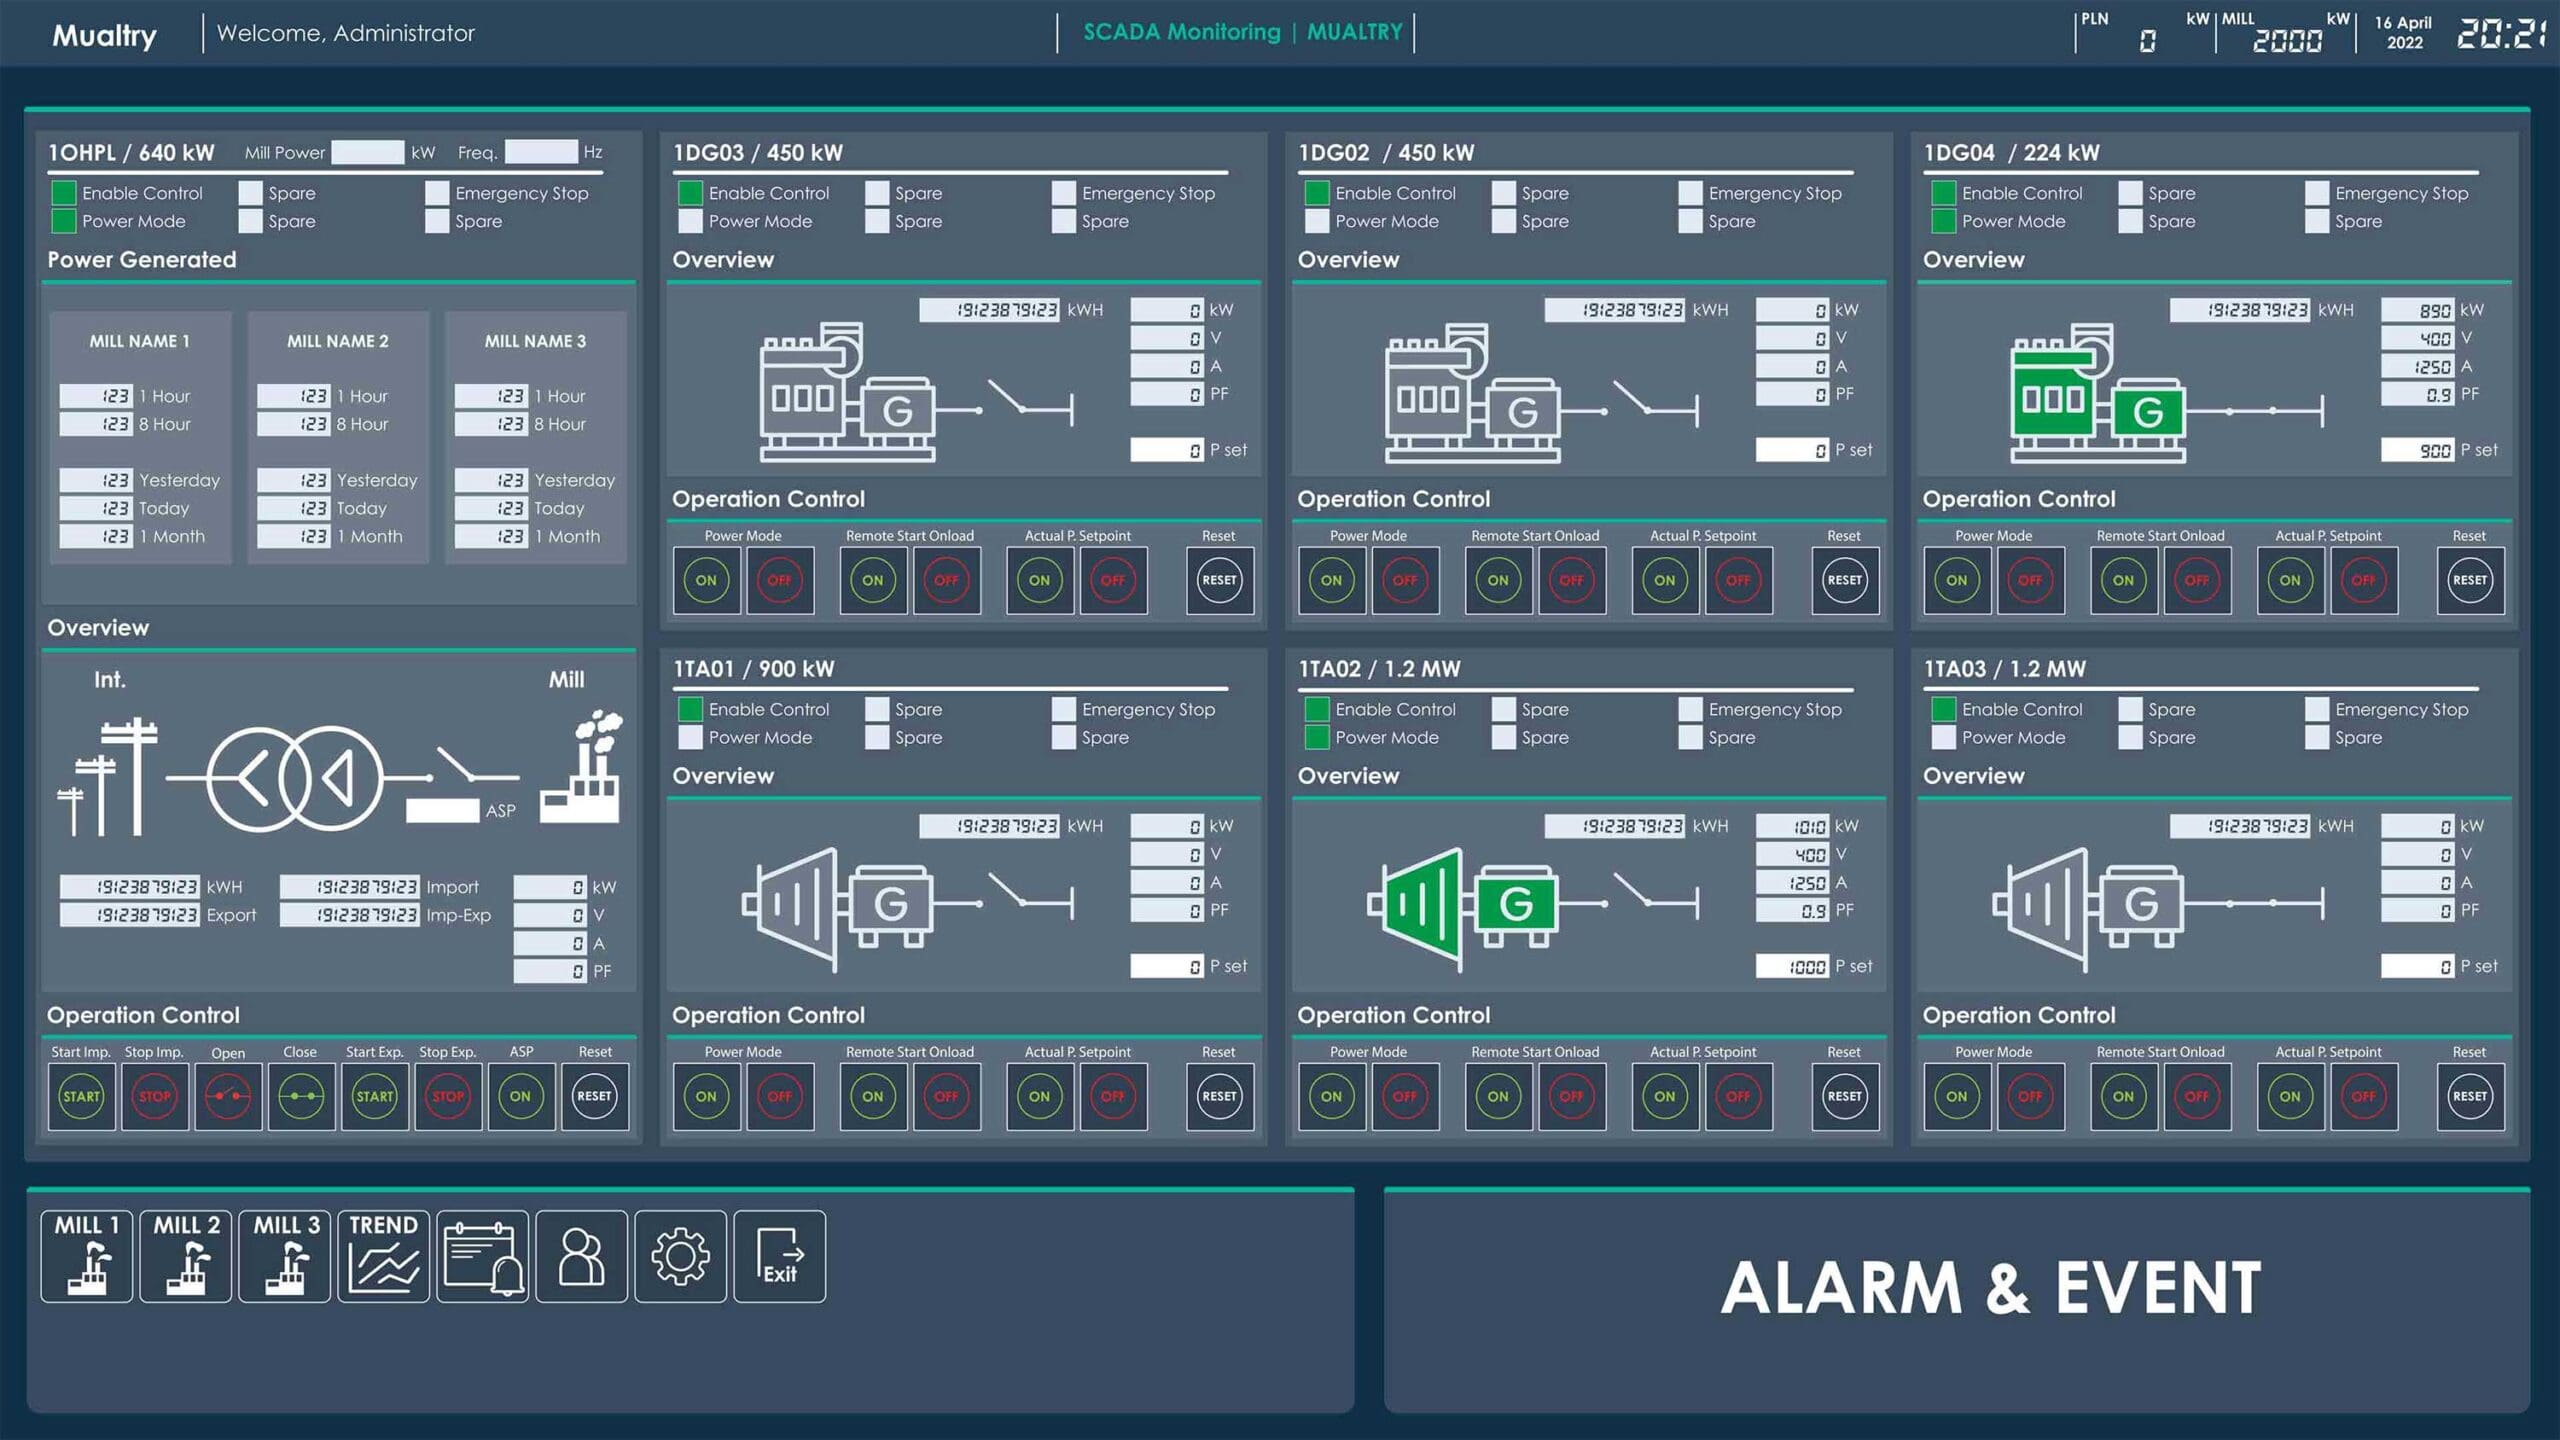This screenshot has width=2560, height=1440.
Task: Open the settings gear icon
Action: pos(680,1257)
